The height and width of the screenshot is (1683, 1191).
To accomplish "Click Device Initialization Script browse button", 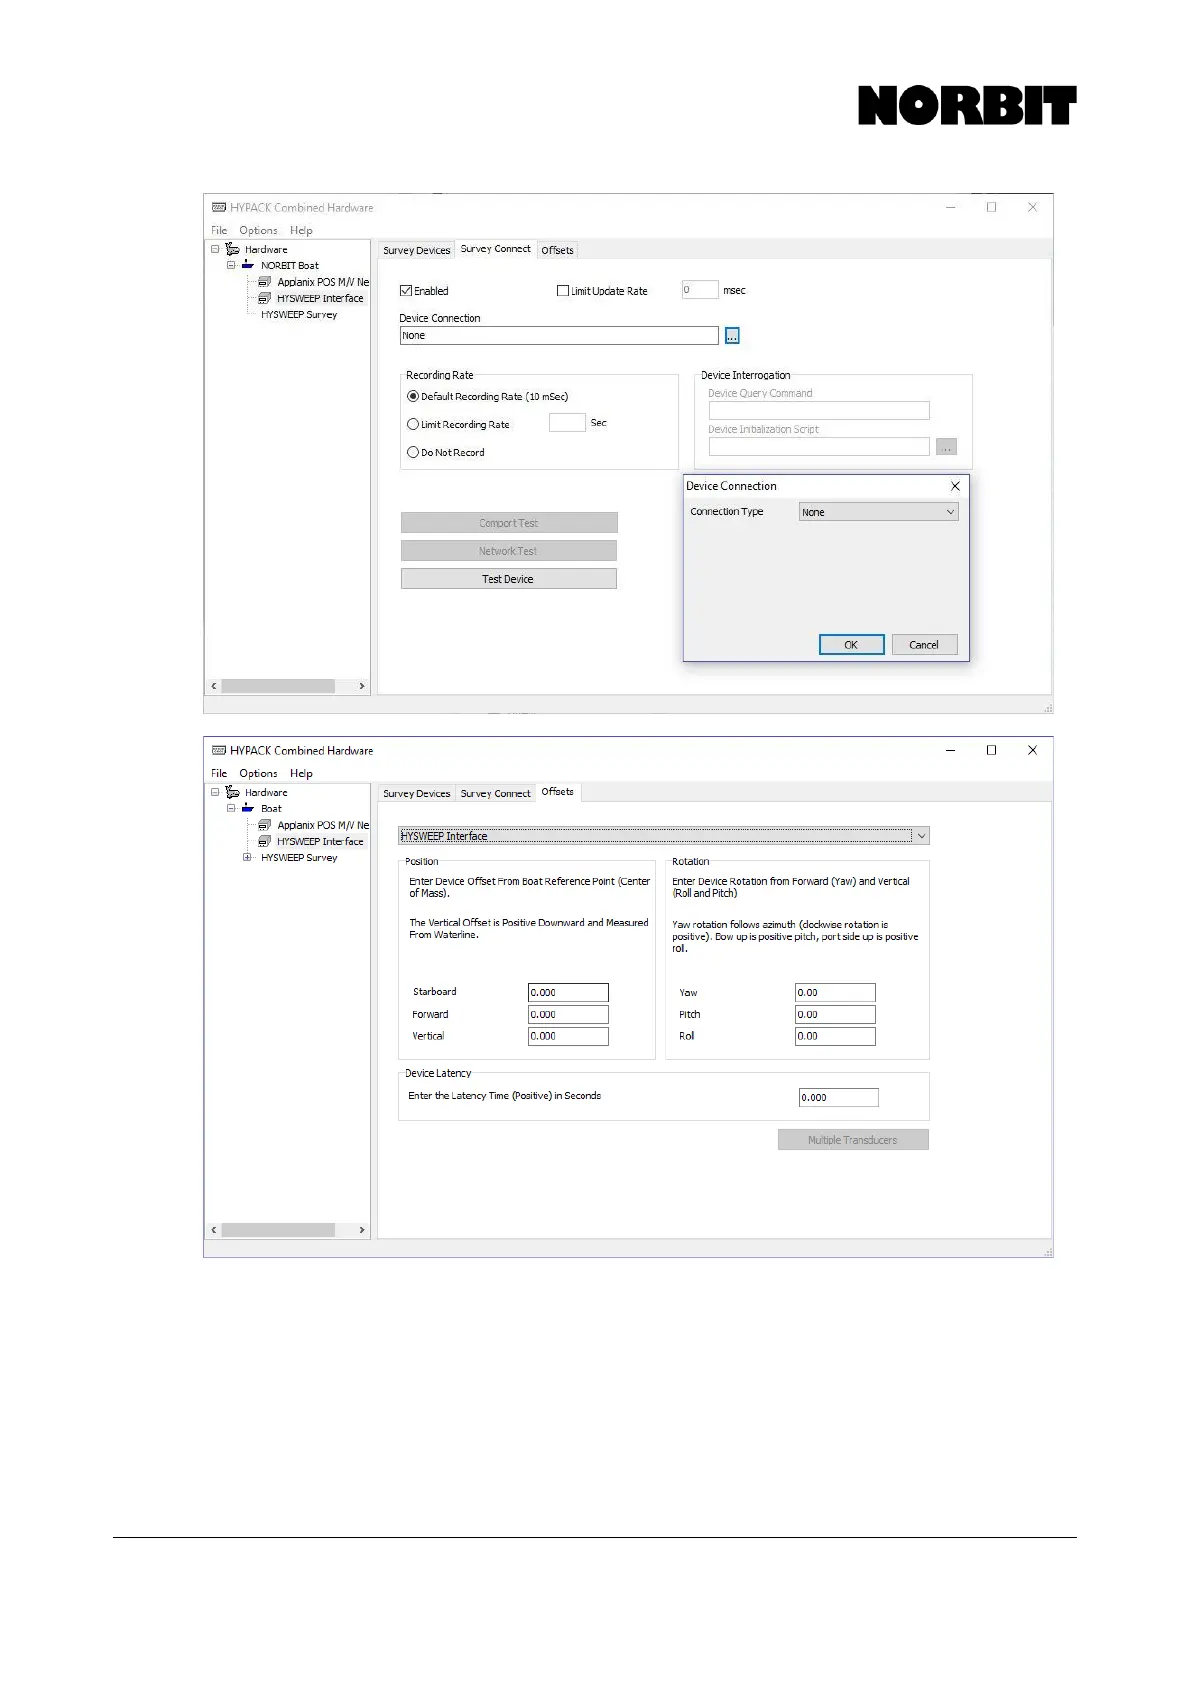I will 946,447.
